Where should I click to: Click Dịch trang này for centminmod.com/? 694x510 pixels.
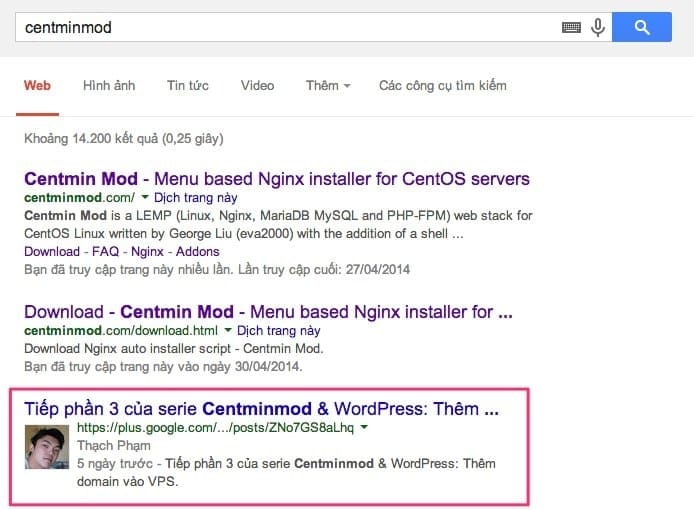(x=196, y=197)
